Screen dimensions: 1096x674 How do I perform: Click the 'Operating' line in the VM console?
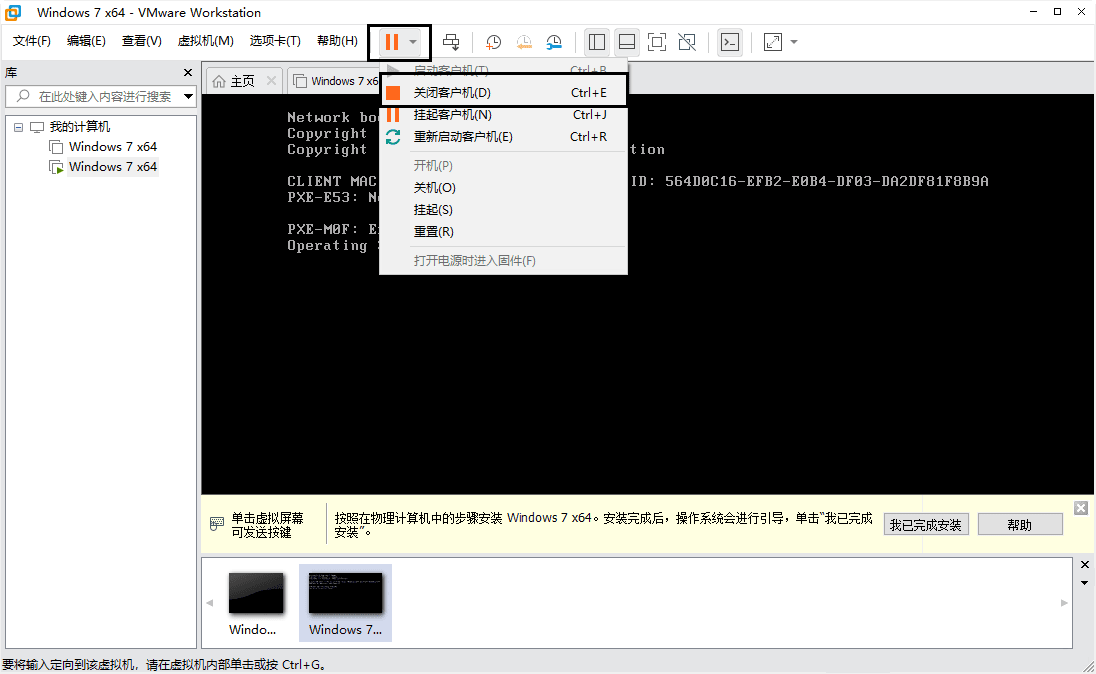327,245
